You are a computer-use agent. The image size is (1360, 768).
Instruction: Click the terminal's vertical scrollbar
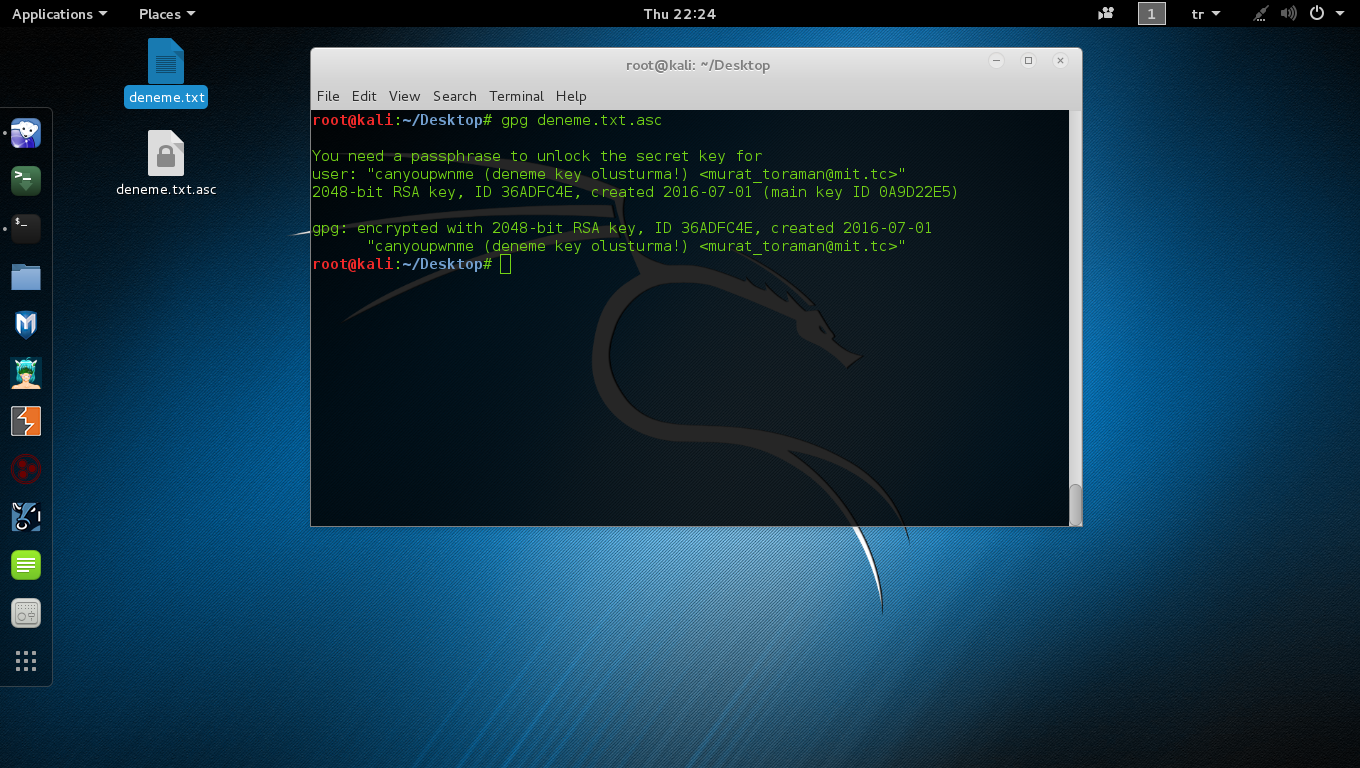click(x=1075, y=503)
